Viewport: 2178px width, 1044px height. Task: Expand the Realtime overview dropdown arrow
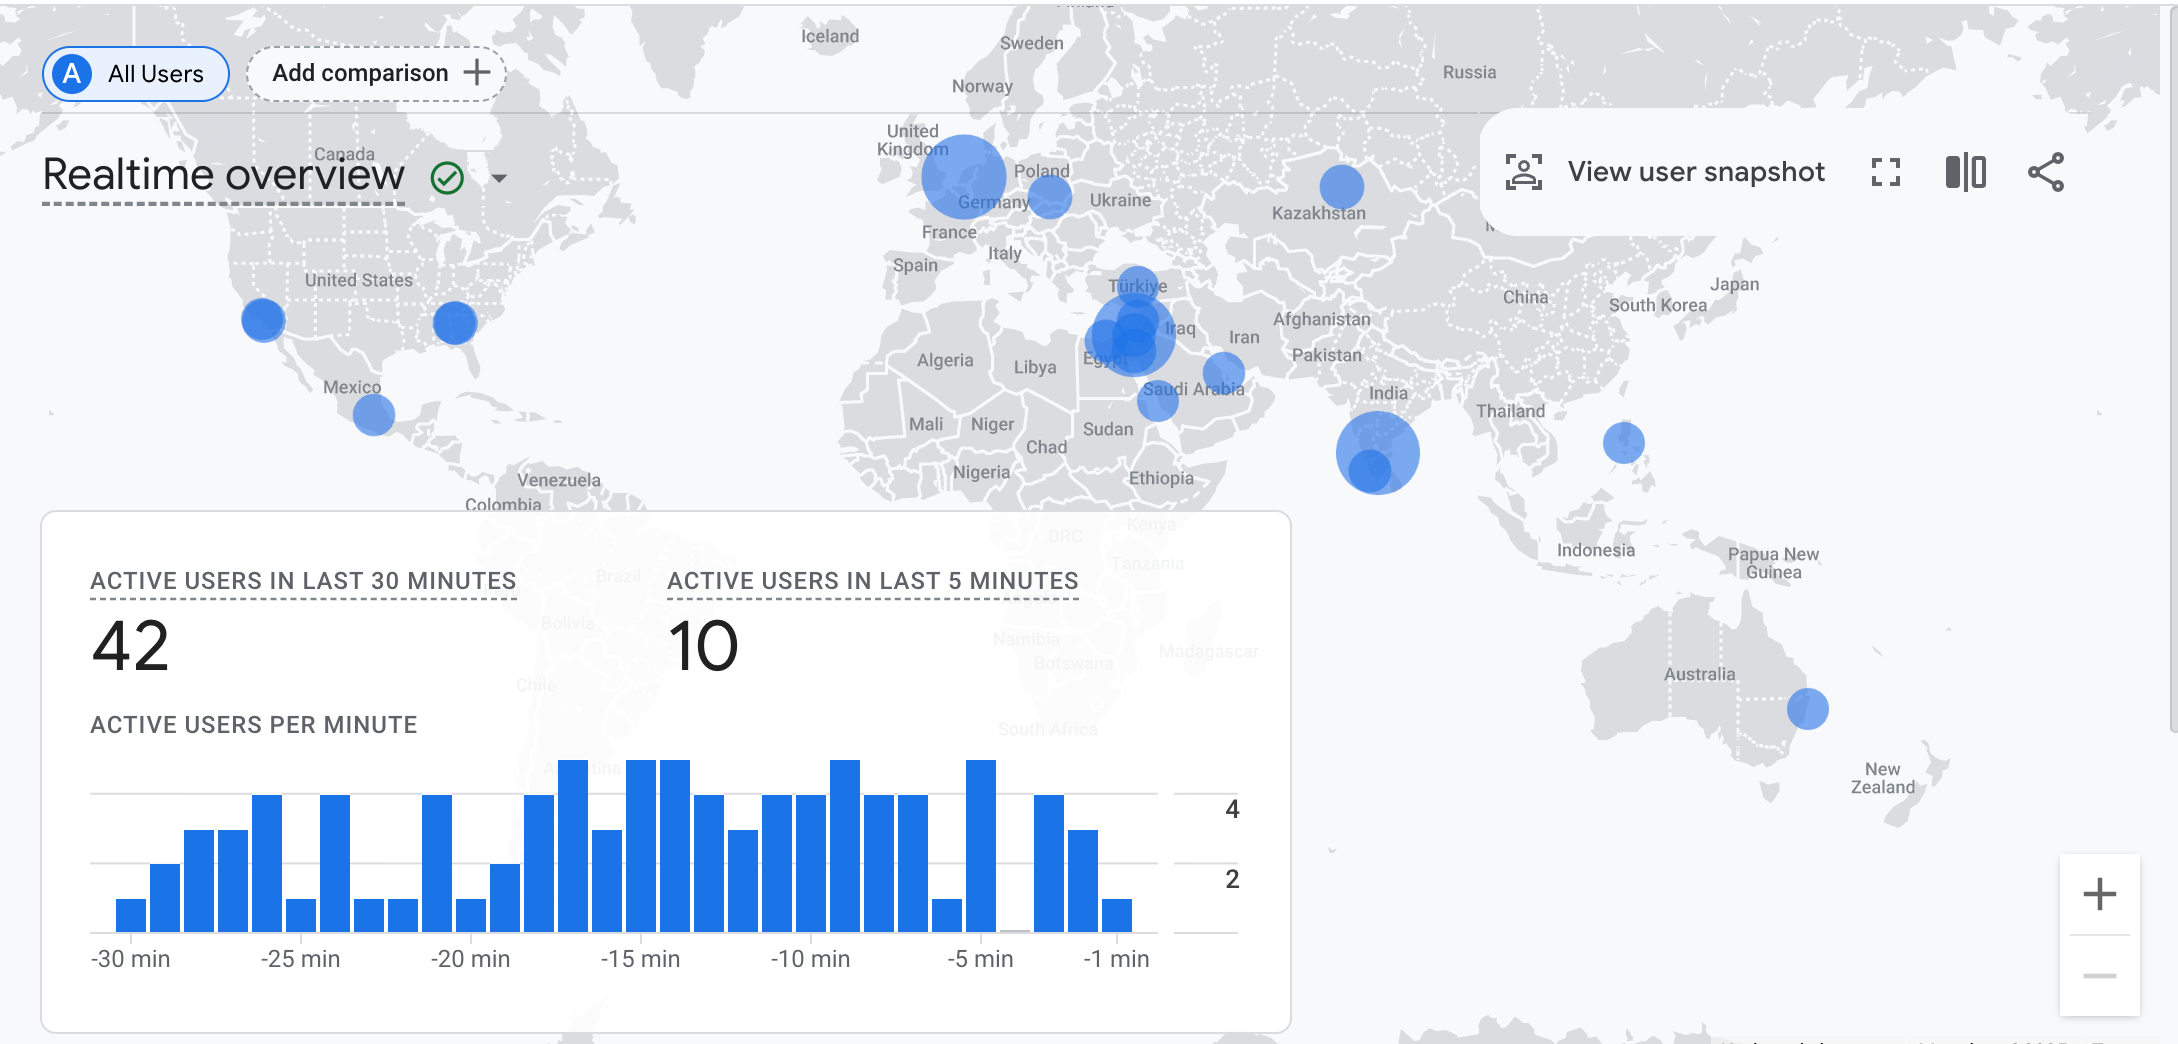tap(499, 179)
